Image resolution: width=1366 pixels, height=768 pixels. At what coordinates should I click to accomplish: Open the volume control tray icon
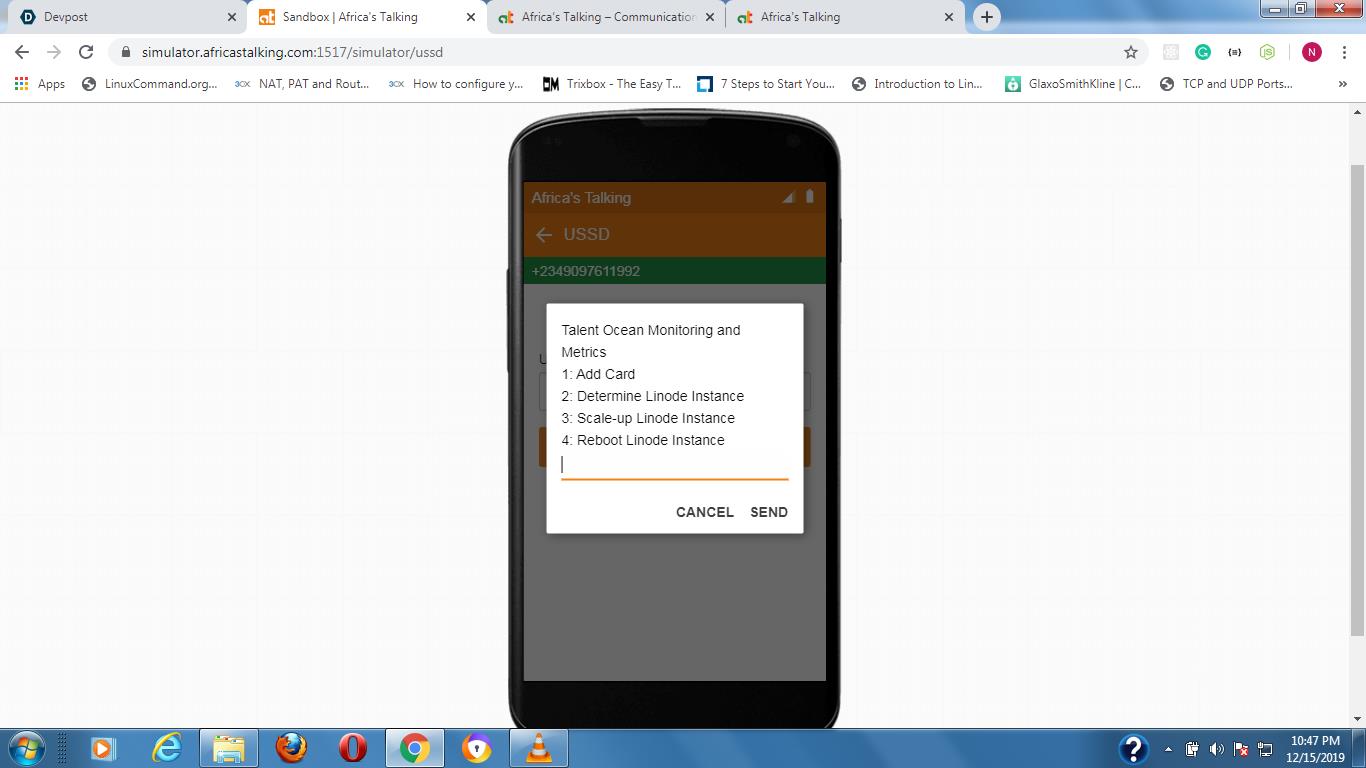click(1217, 749)
